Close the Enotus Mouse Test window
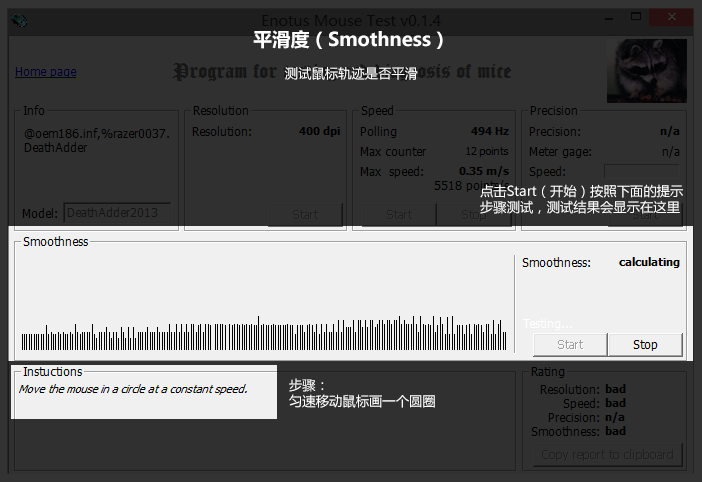The image size is (702, 482). [672, 17]
